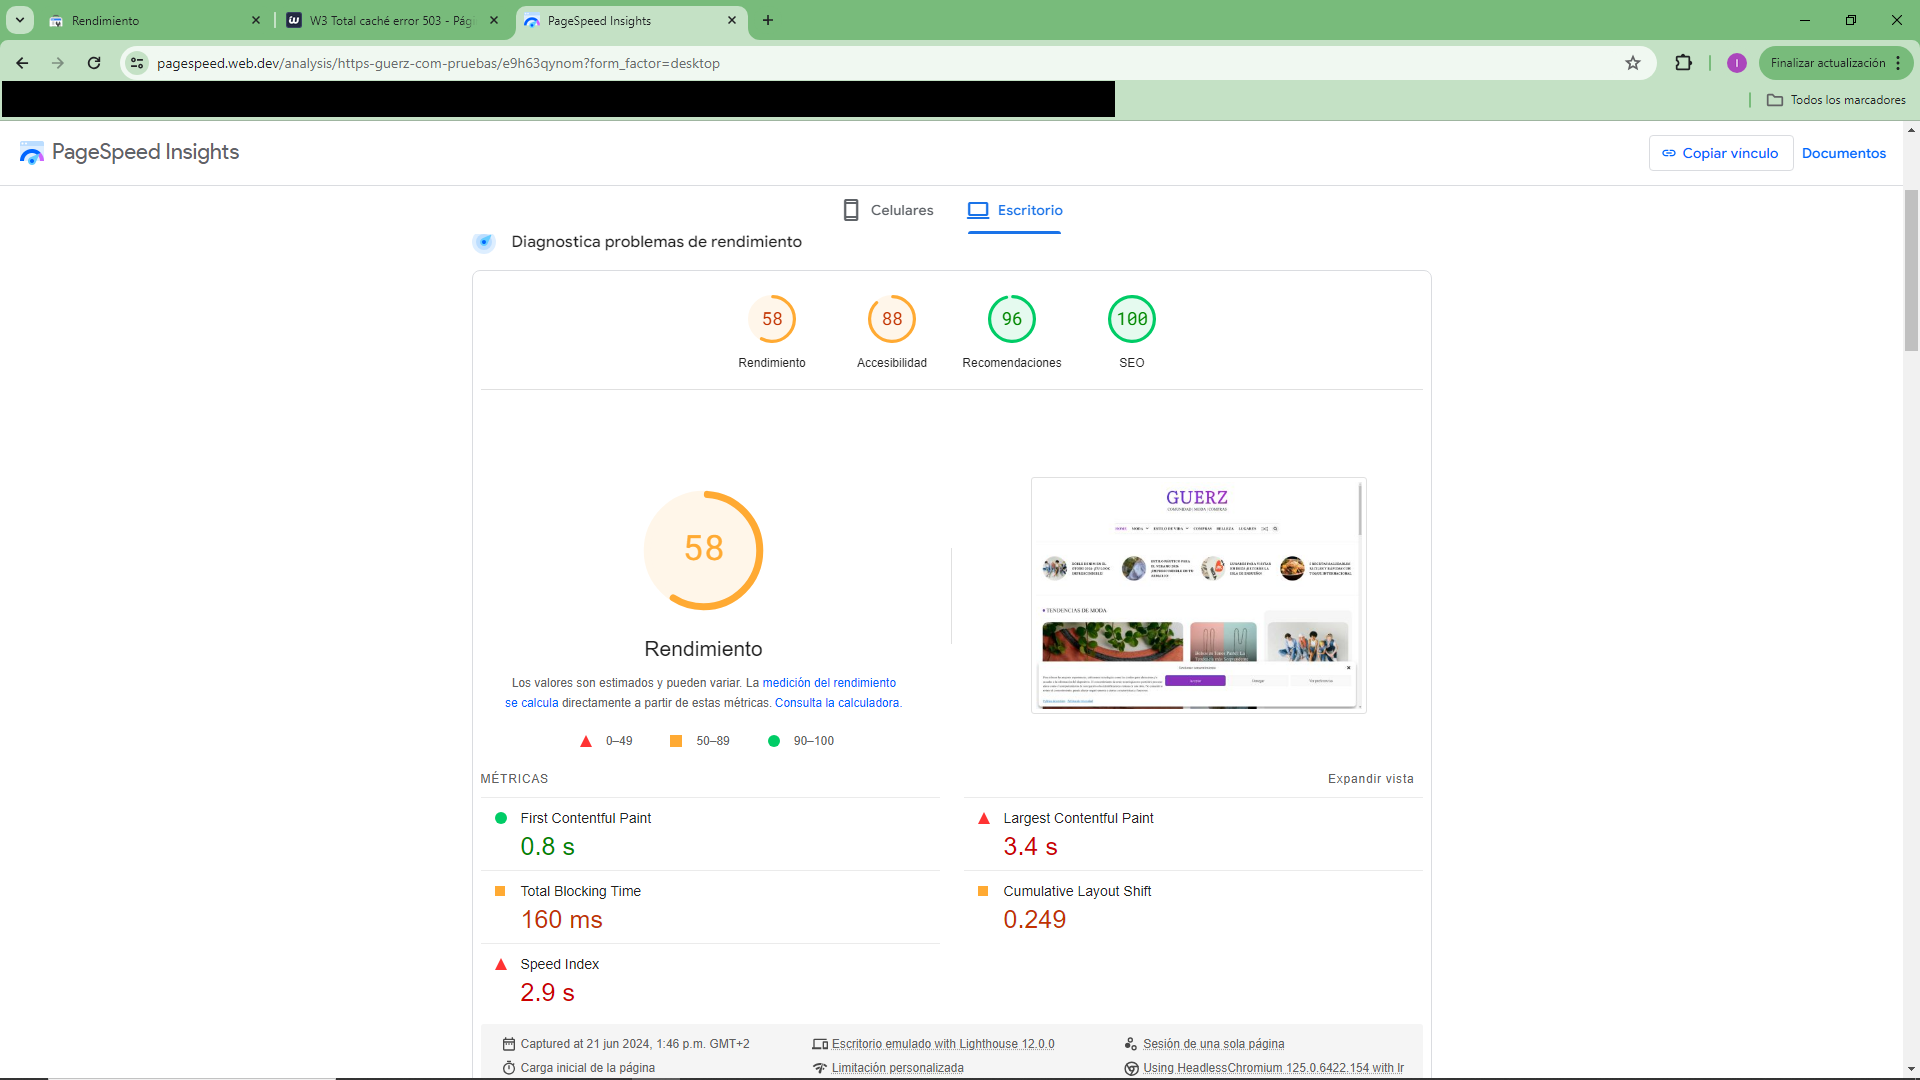Click Sesión de una sola página text
The width and height of the screenshot is (1920, 1080).
coord(1214,1044)
